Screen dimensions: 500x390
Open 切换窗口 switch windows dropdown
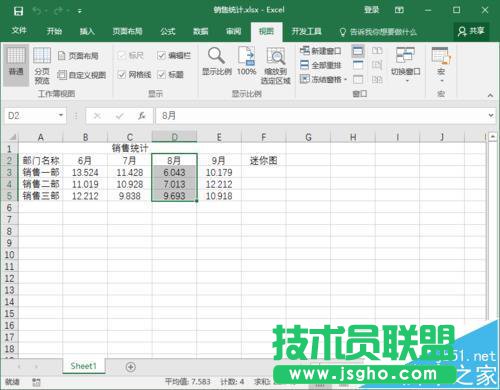405,65
